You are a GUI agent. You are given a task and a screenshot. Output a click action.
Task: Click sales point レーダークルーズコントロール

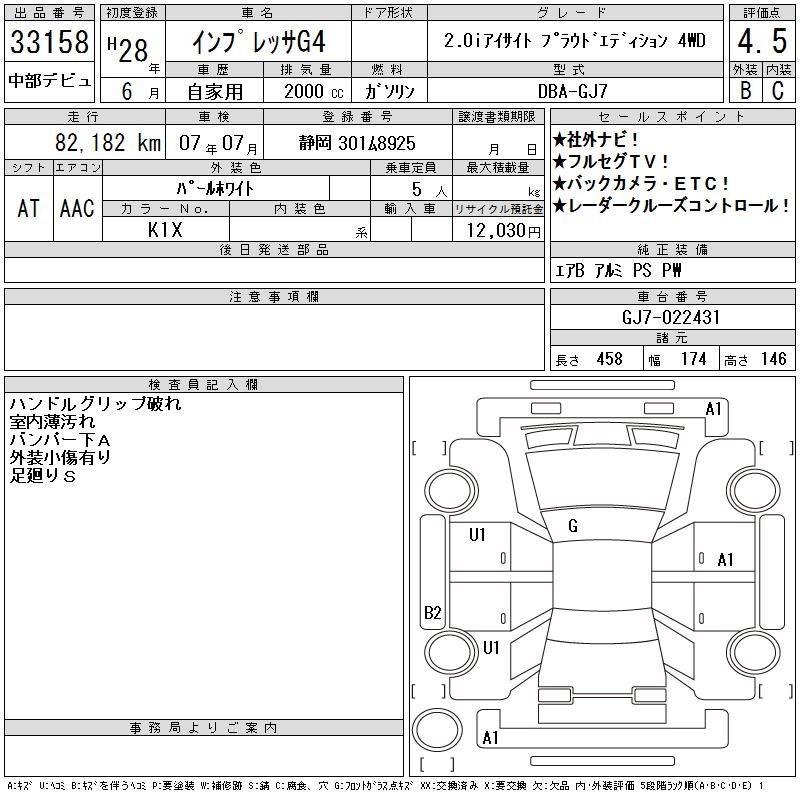click(671, 206)
